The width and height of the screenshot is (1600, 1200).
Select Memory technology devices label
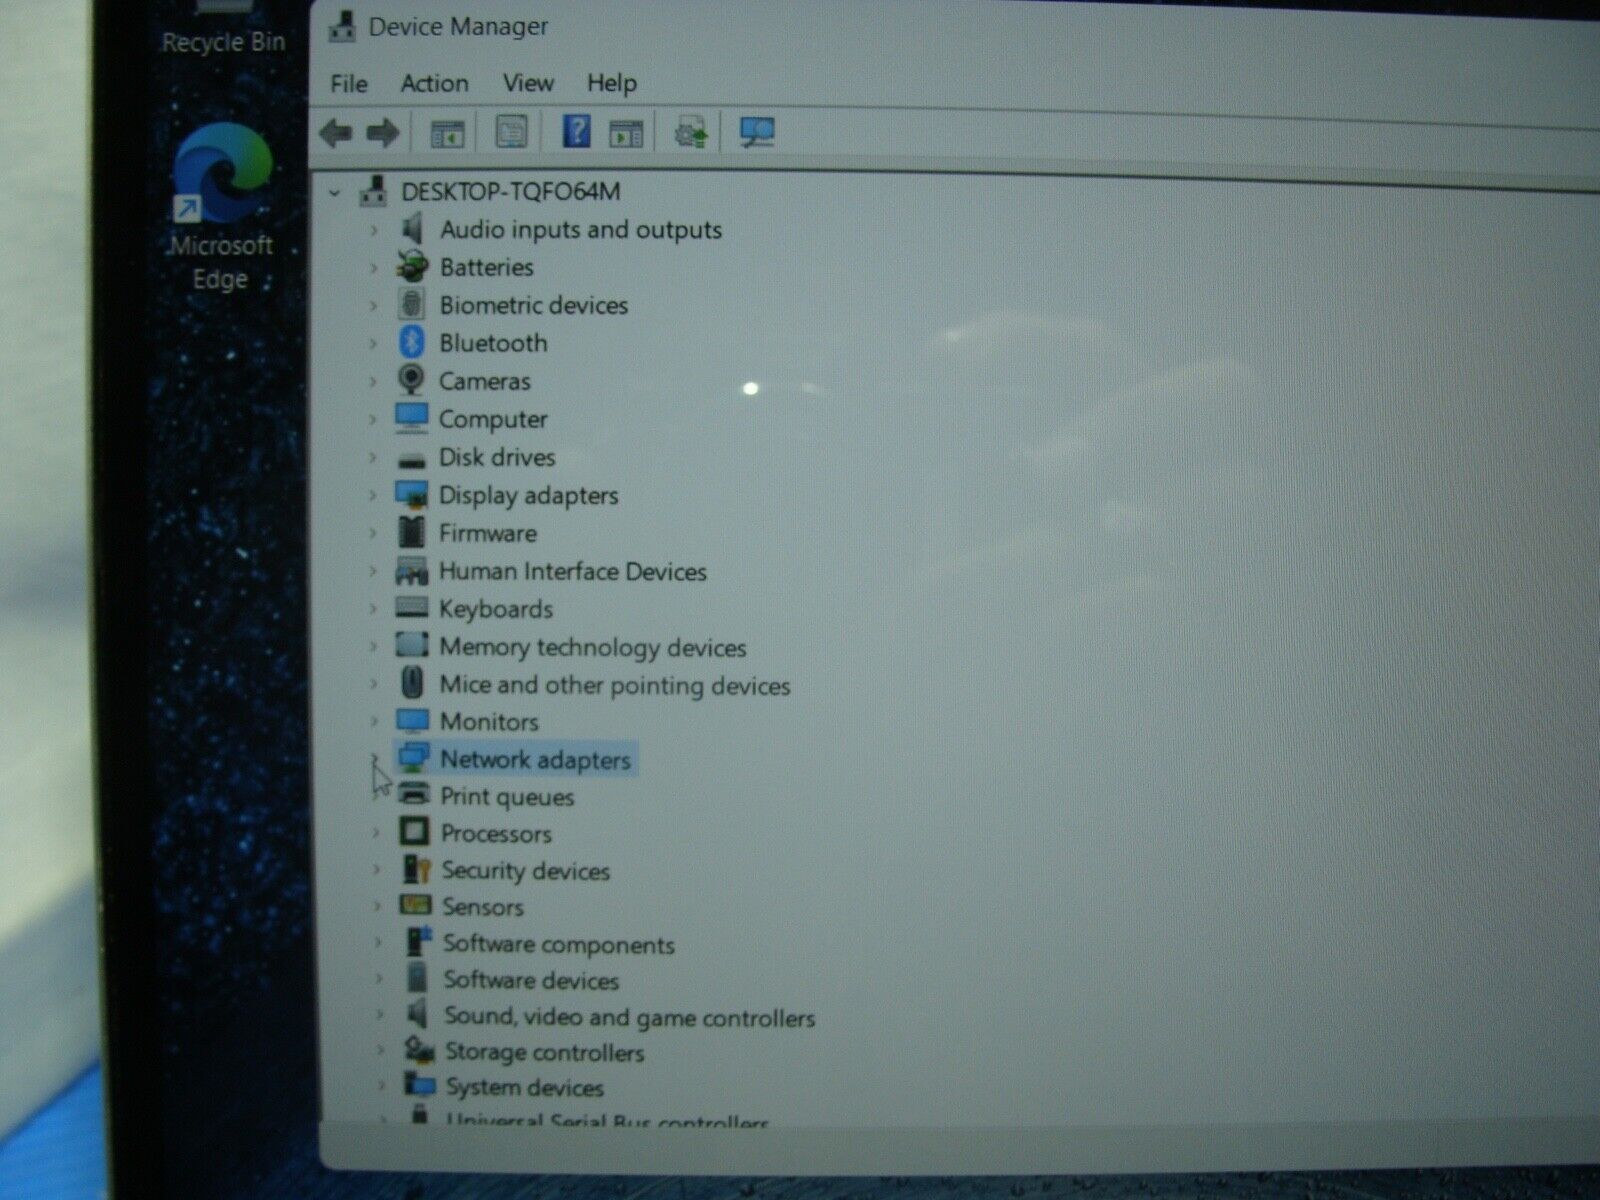click(593, 647)
